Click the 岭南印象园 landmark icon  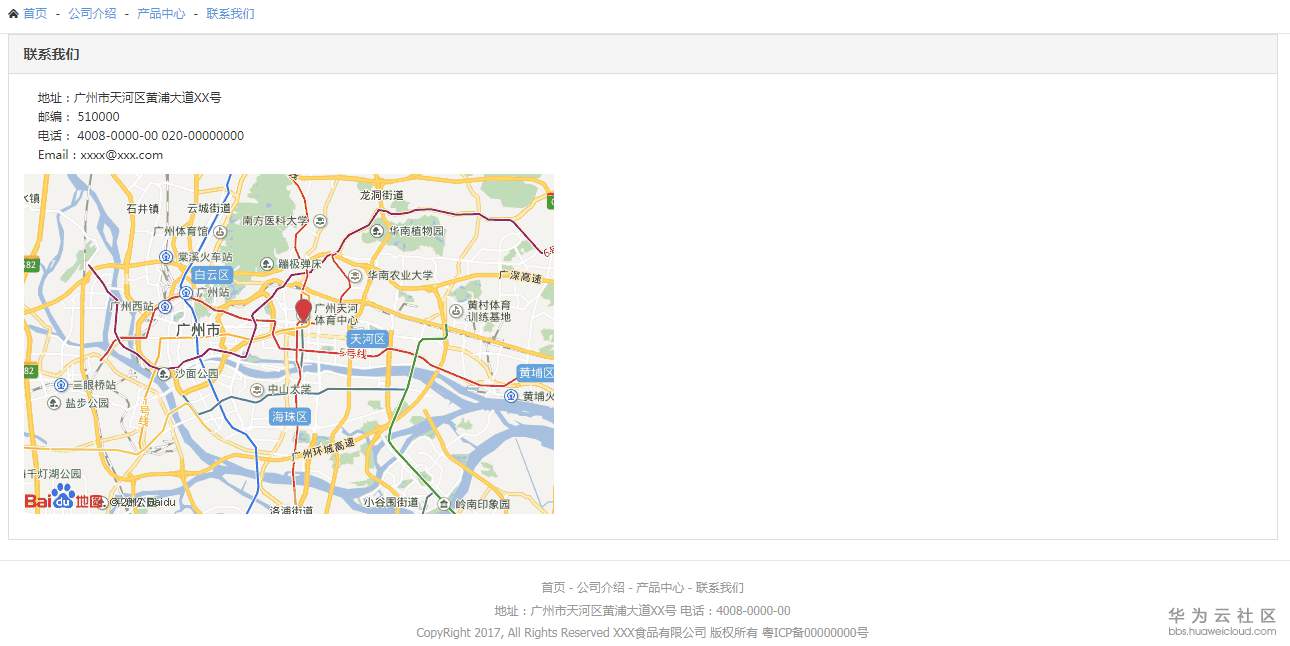(x=444, y=504)
